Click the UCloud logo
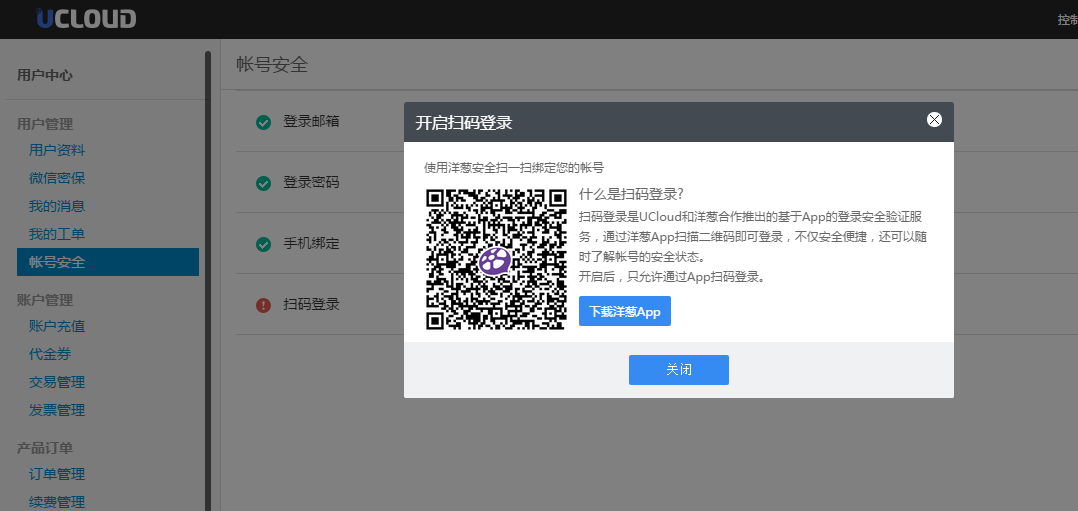 click(86, 19)
